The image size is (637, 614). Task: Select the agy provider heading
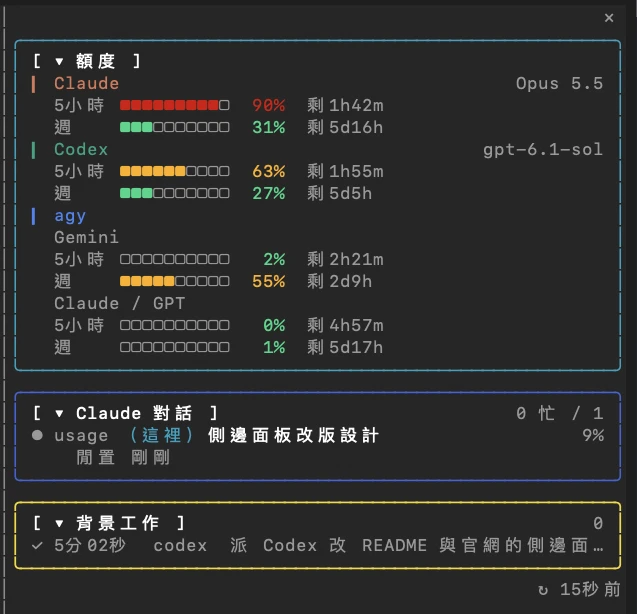70,216
